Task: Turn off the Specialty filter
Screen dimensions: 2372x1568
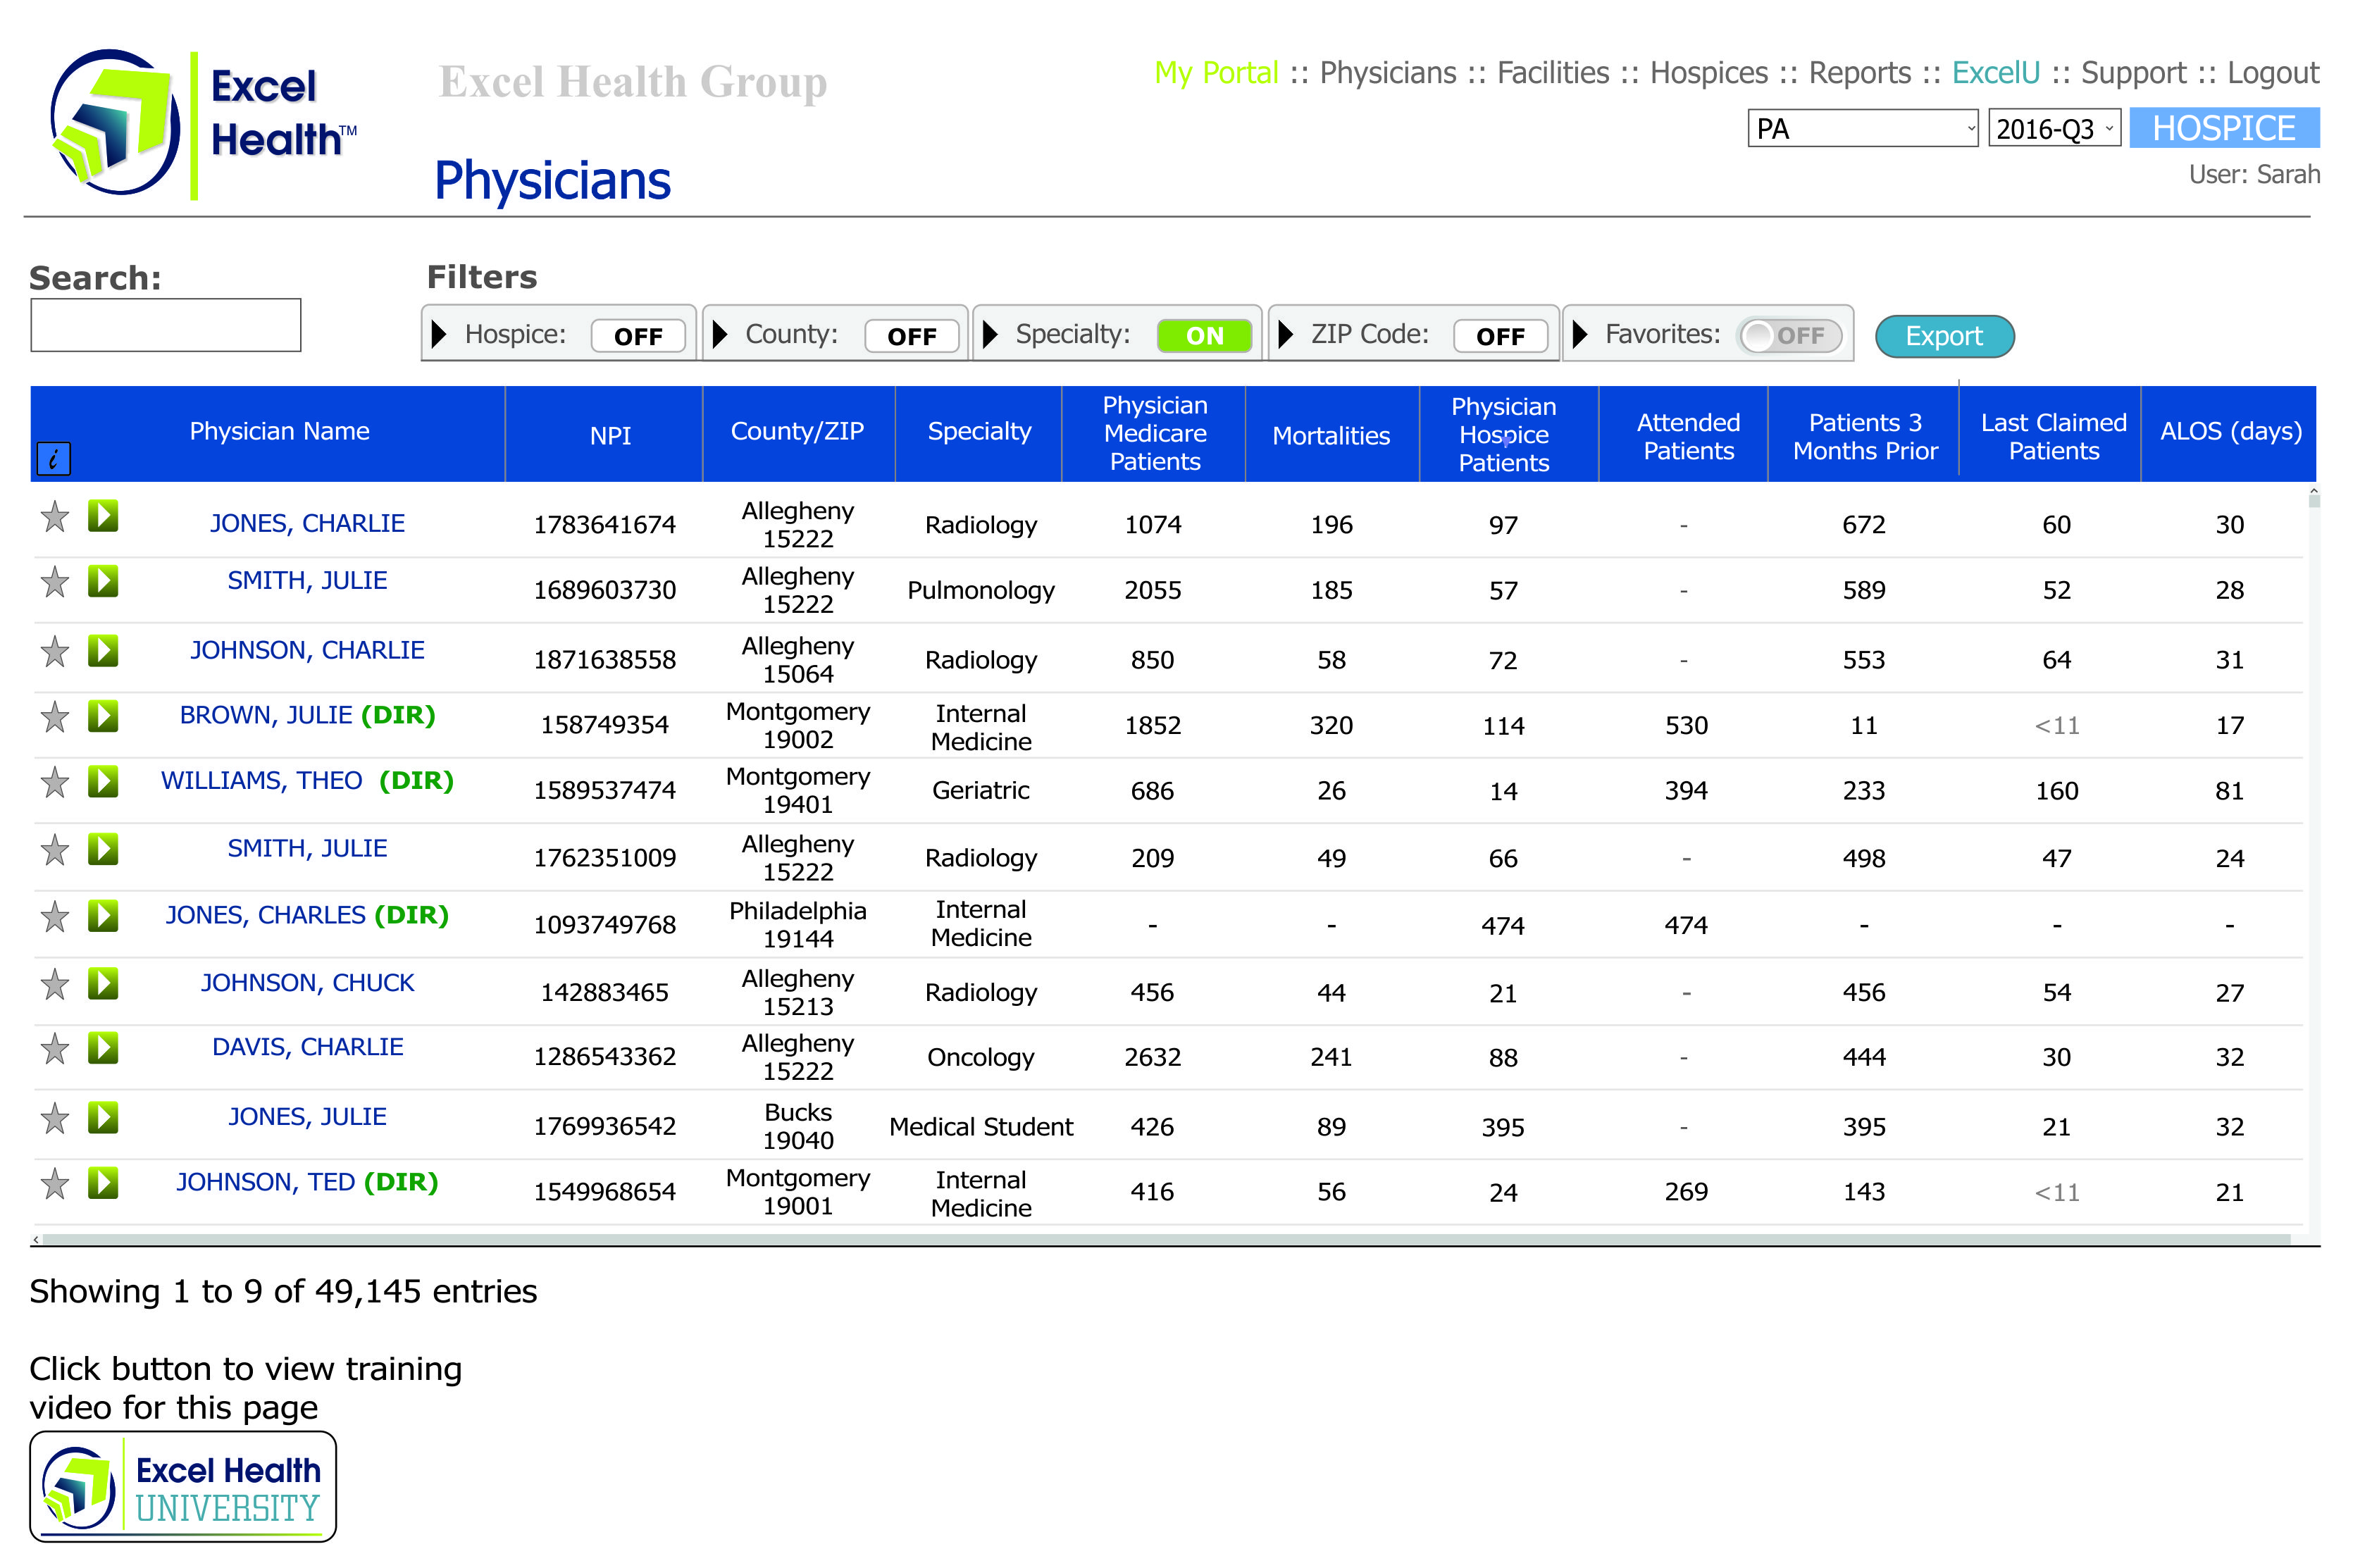Action: tap(1203, 336)
